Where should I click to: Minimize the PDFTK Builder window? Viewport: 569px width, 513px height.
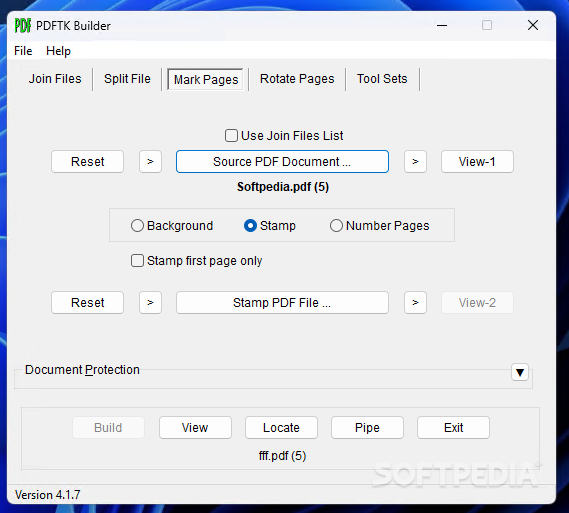(x=442, y=25)
